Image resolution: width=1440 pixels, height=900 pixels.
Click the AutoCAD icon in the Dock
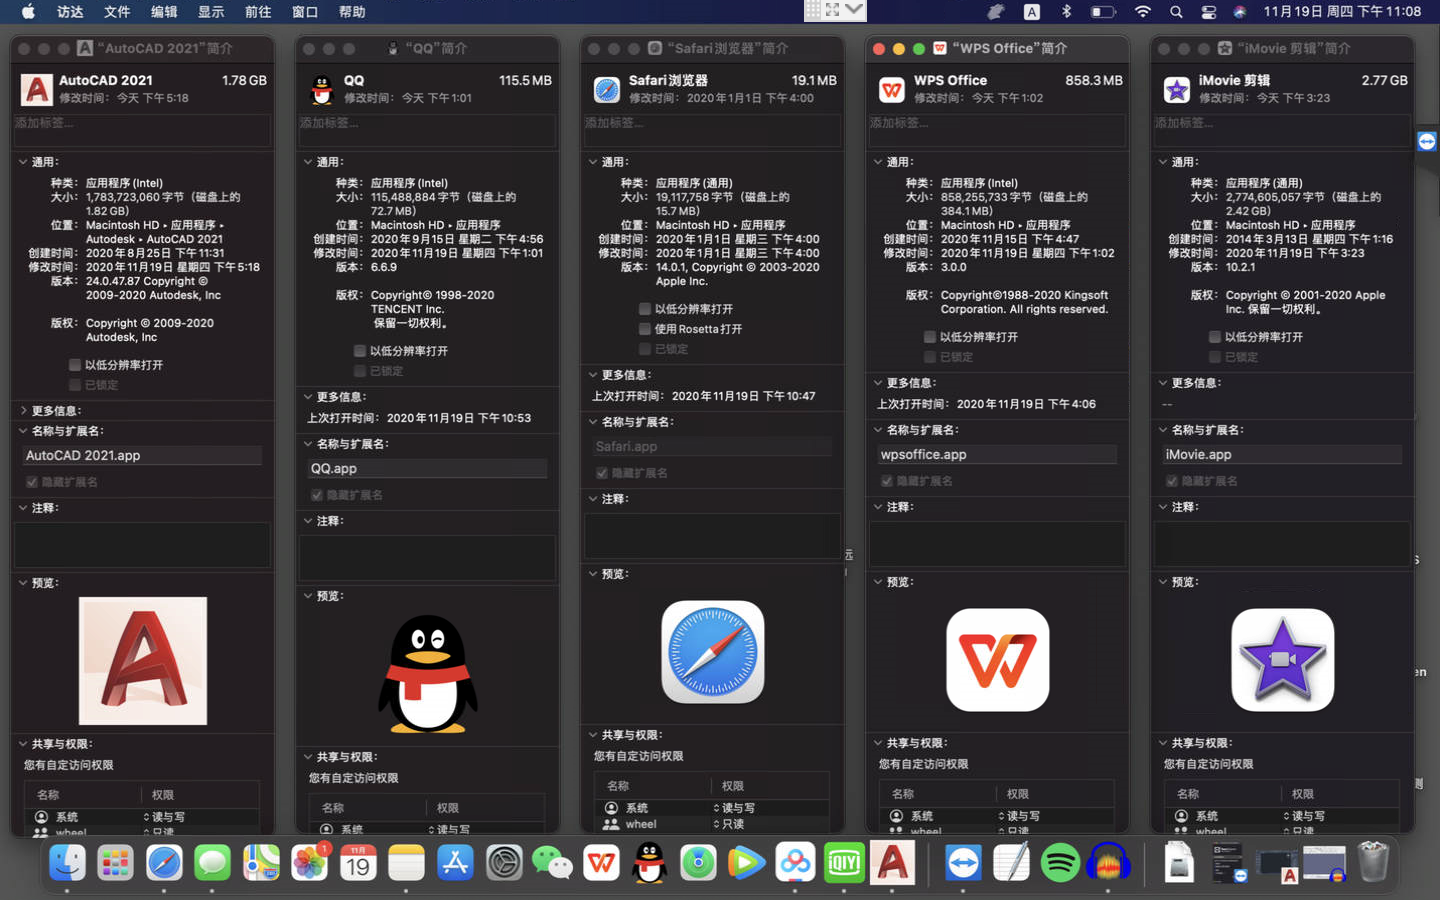893,862
